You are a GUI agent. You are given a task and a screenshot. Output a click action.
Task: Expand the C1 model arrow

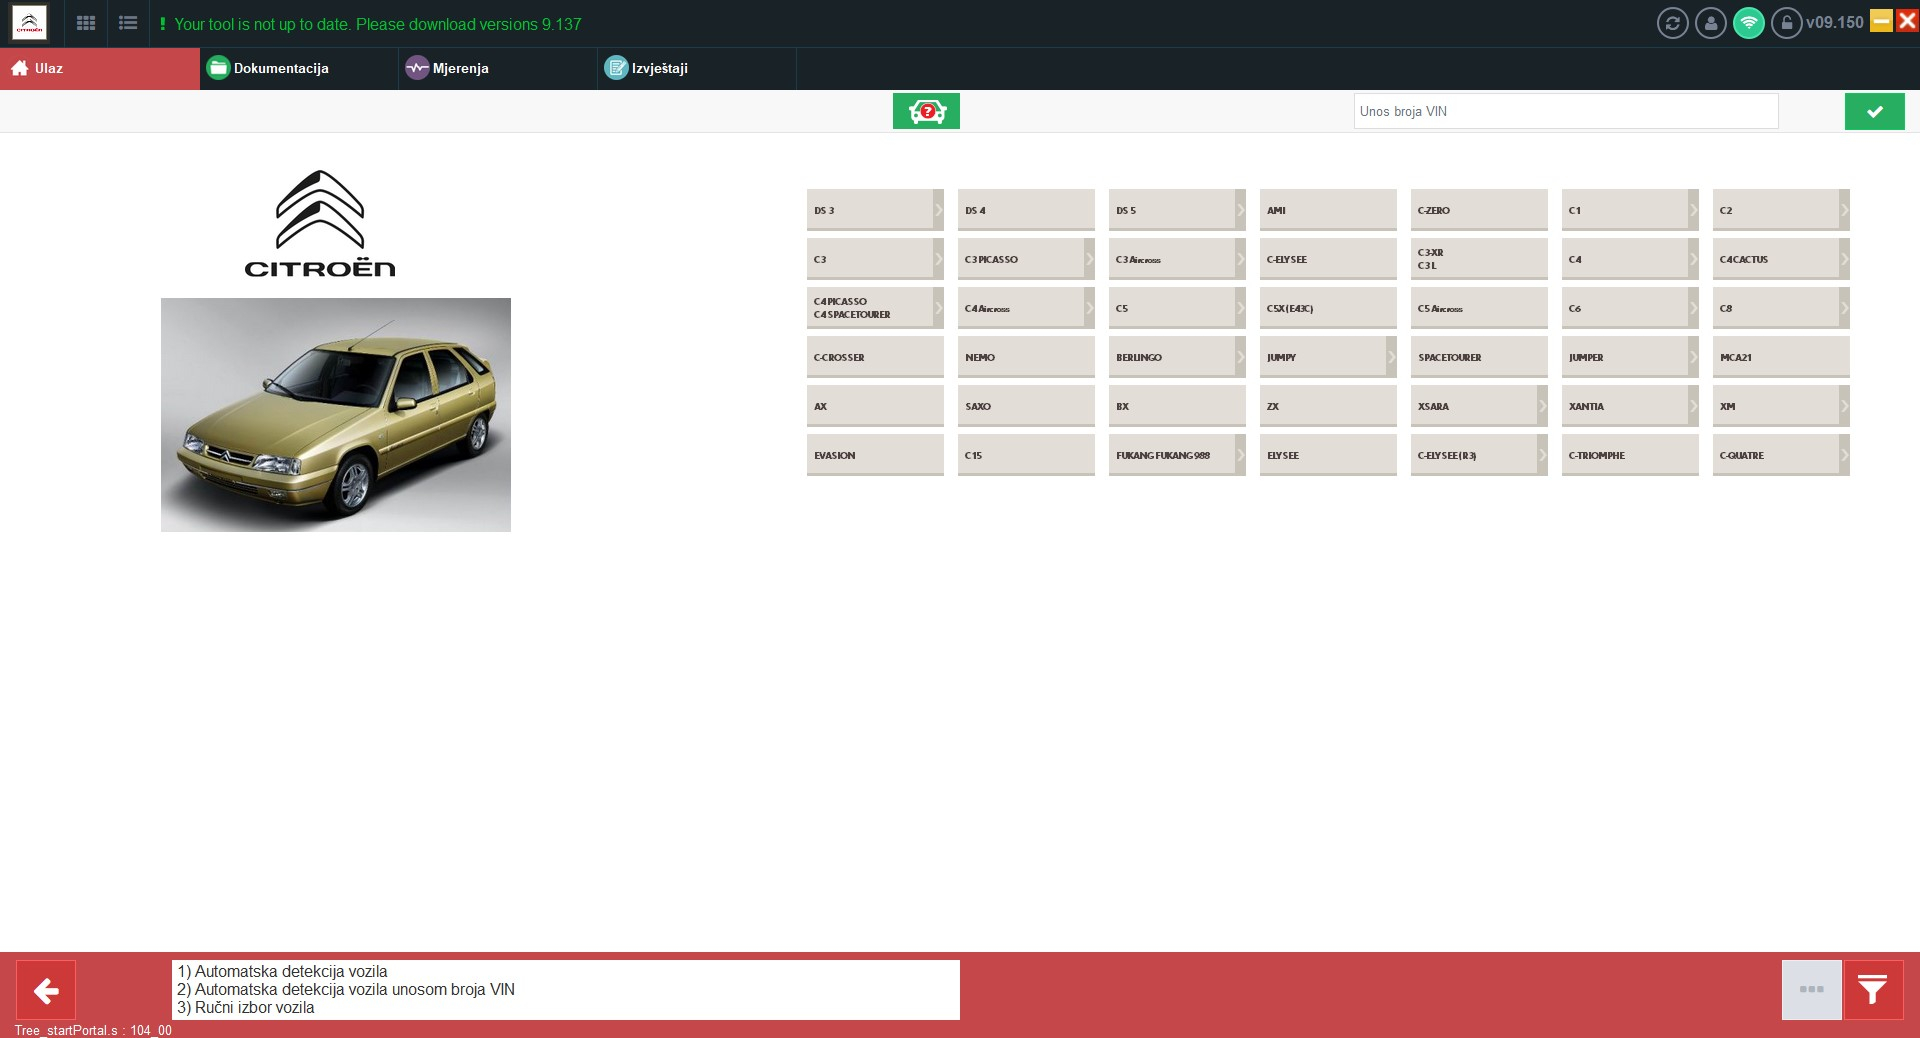tap(1693, 210)
